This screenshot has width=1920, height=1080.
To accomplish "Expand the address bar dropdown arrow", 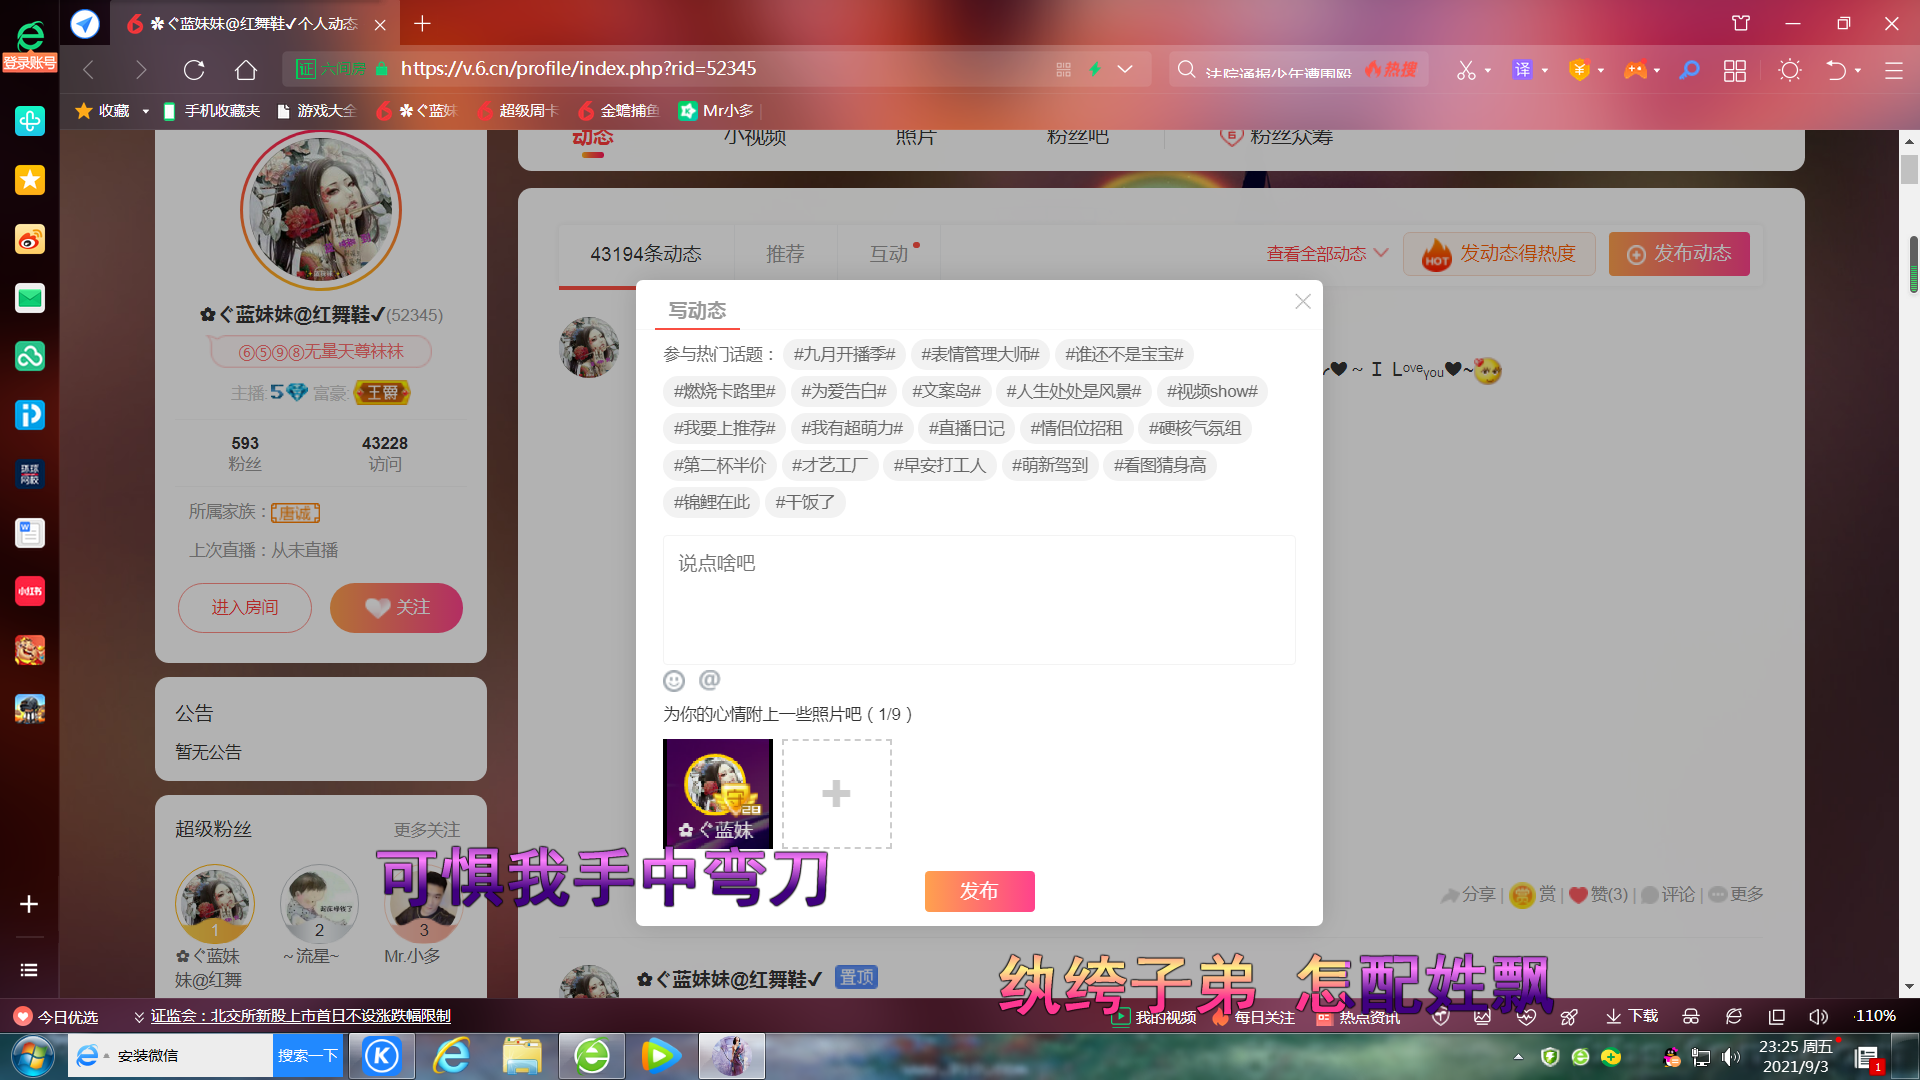I will tap(1125, 69).
